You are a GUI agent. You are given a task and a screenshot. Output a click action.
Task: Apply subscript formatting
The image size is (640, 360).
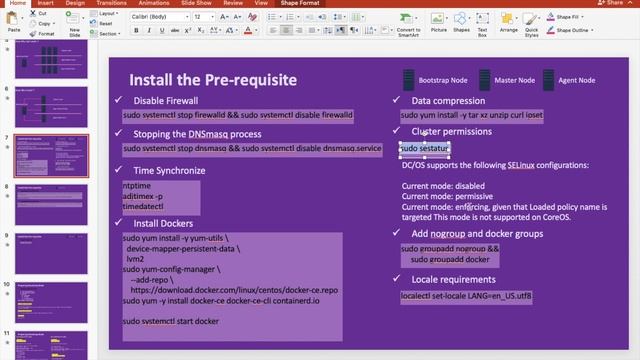(200, 31)
